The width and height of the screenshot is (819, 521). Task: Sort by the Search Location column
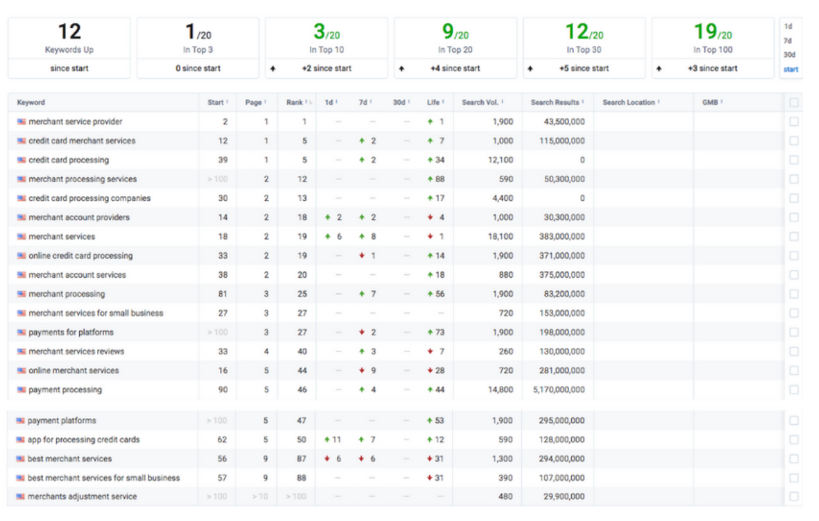(628, 102)
